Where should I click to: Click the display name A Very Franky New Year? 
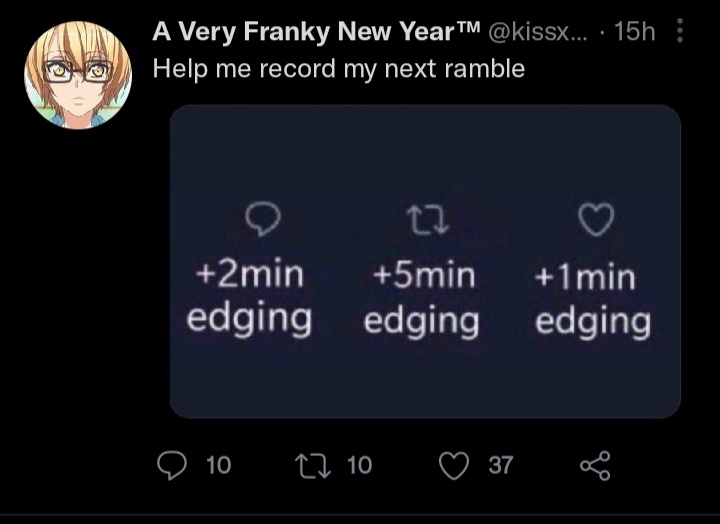click(316, 32)
